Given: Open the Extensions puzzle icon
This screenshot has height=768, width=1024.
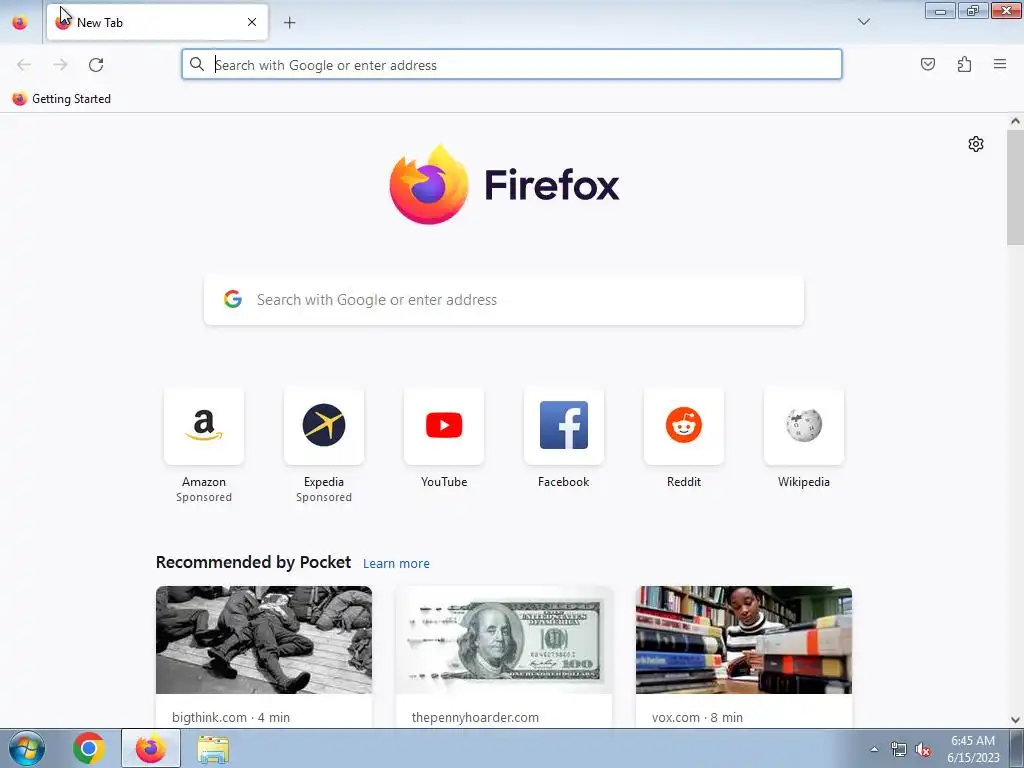Looking at the screenshot, I should 964,64.
